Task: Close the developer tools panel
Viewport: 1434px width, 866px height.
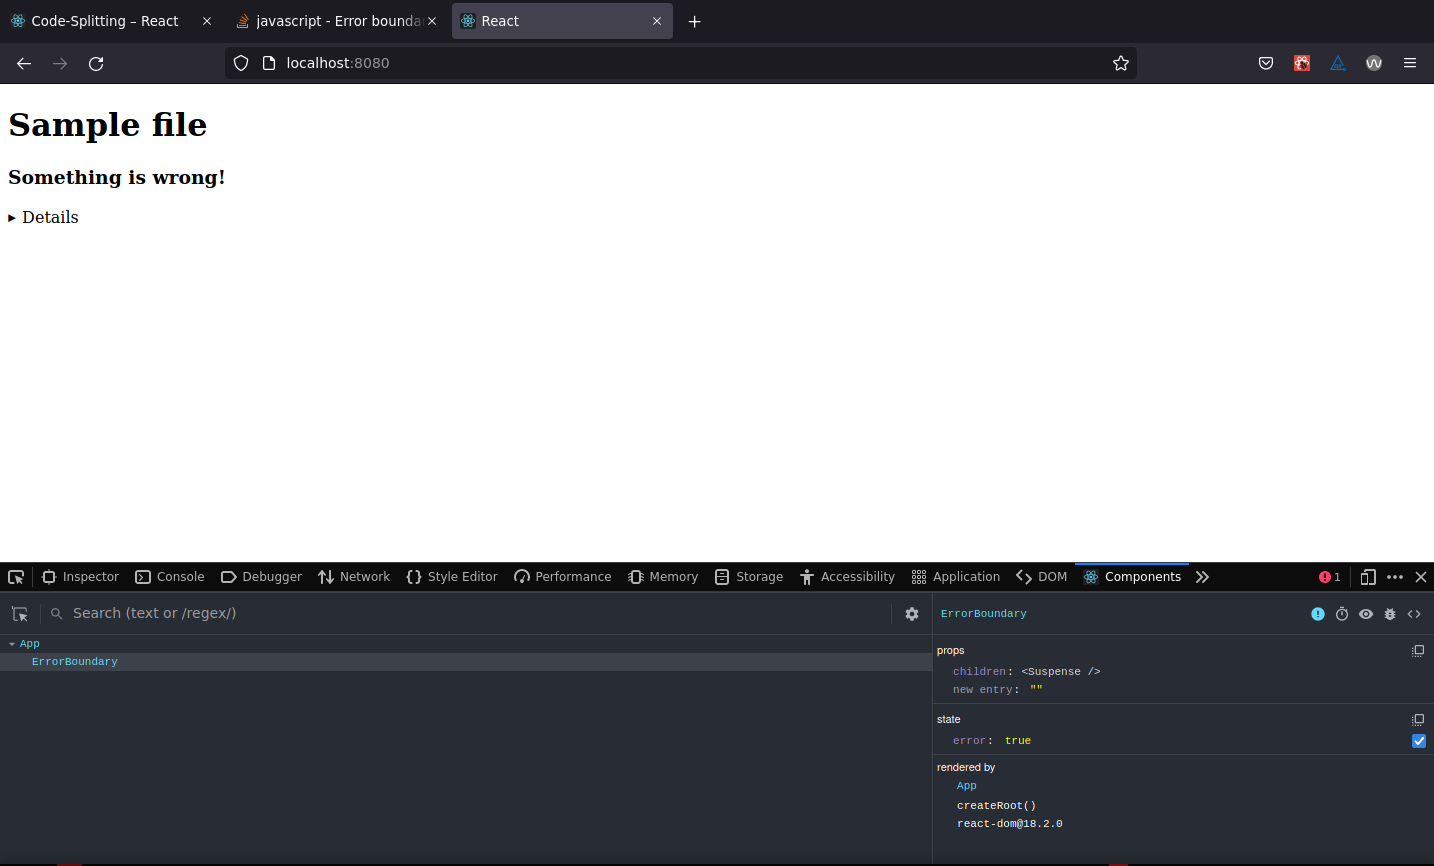Action: pyautogui.click(x=1421, y=577)
